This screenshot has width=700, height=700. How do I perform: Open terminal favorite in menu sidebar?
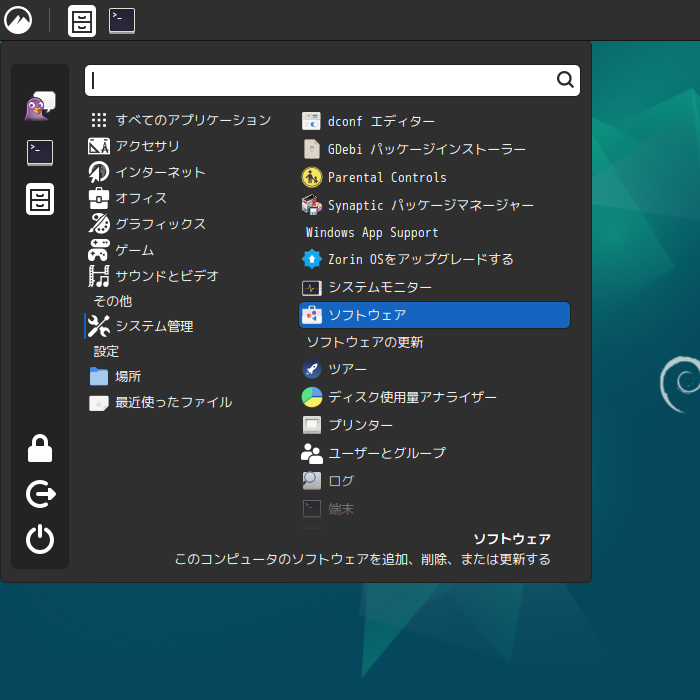pyautogui.click(x=40, y=153)
